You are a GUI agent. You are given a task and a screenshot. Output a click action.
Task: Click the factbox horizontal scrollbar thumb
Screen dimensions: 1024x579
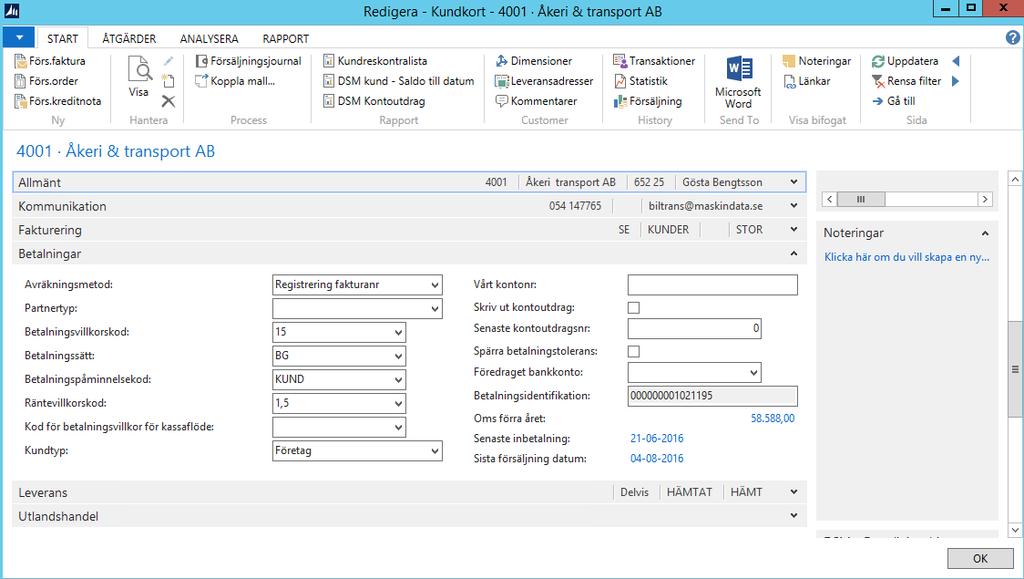click(861, 199)
